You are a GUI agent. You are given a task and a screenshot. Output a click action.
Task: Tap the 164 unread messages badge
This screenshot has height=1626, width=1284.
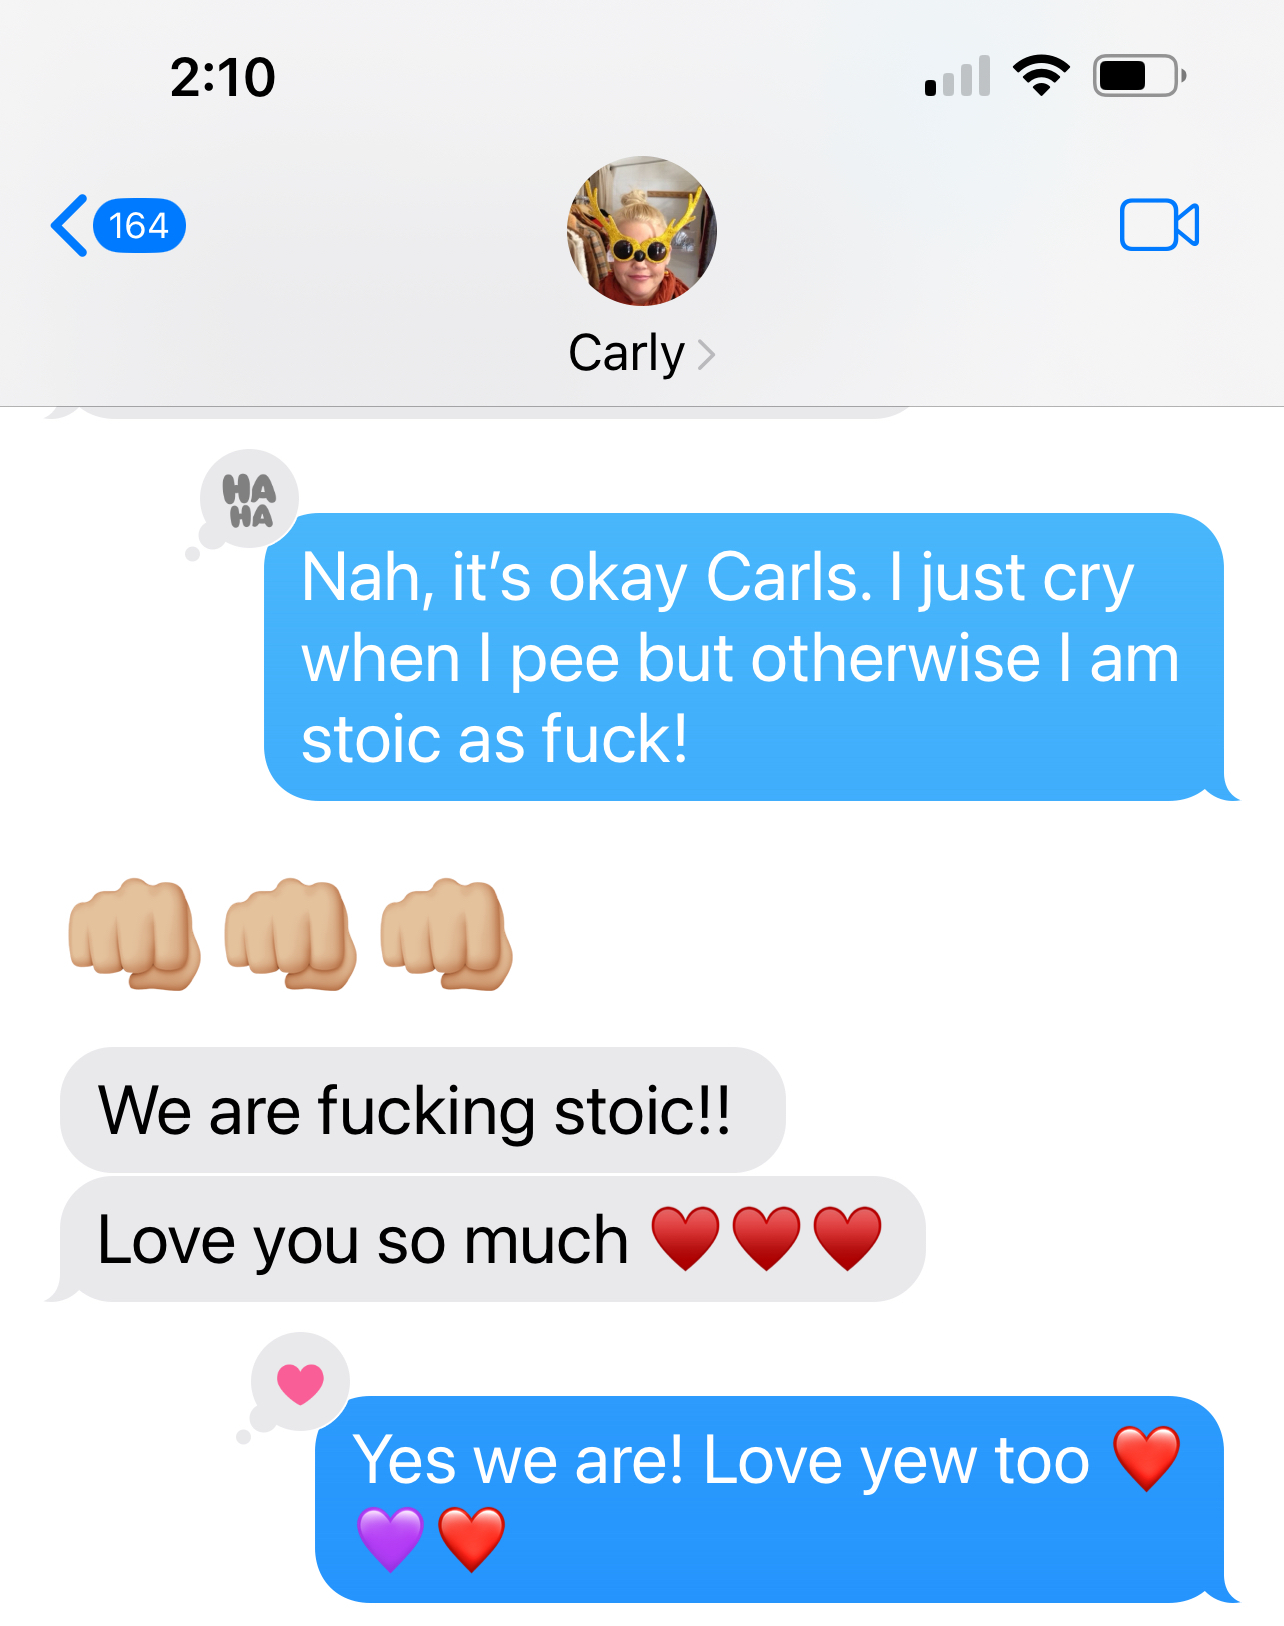[x=139, y=226]
